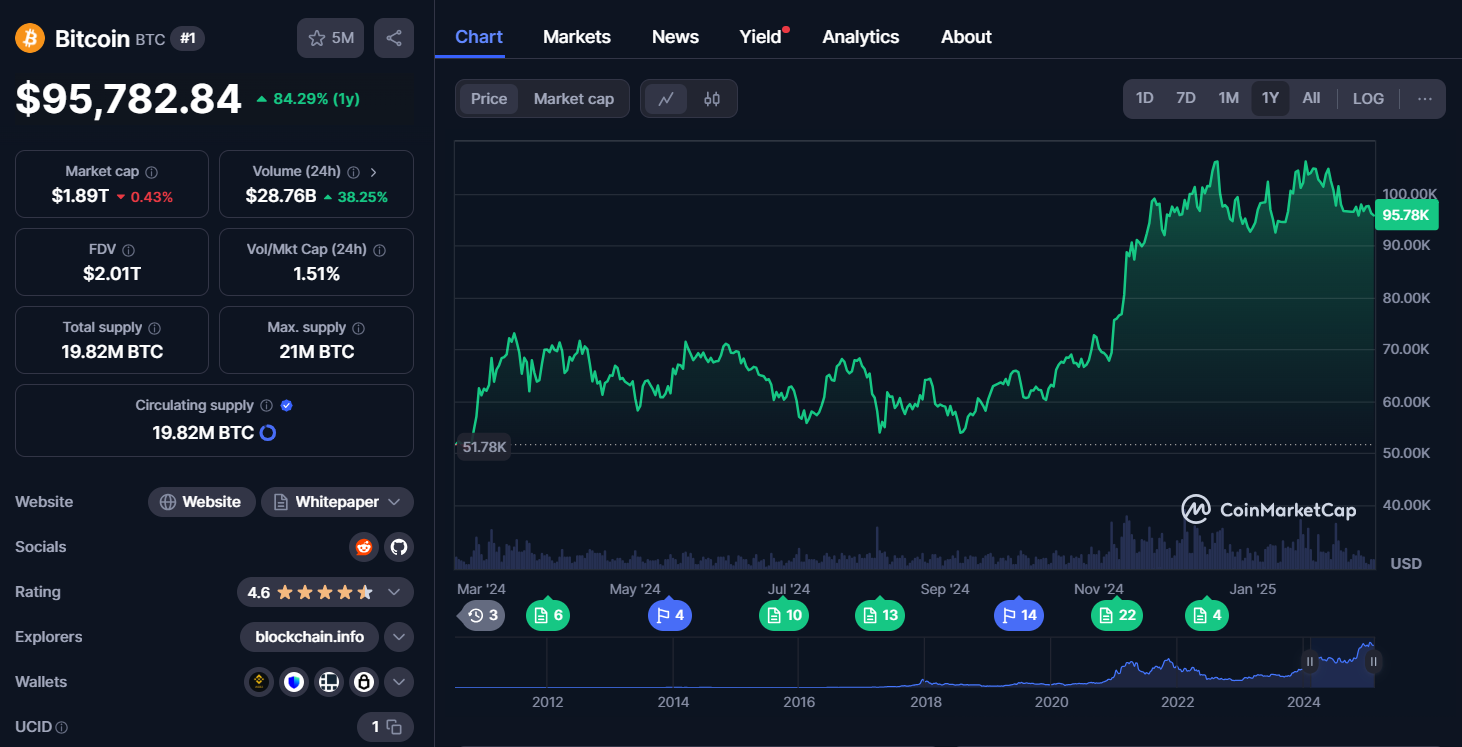Open the Website link button

202,502
